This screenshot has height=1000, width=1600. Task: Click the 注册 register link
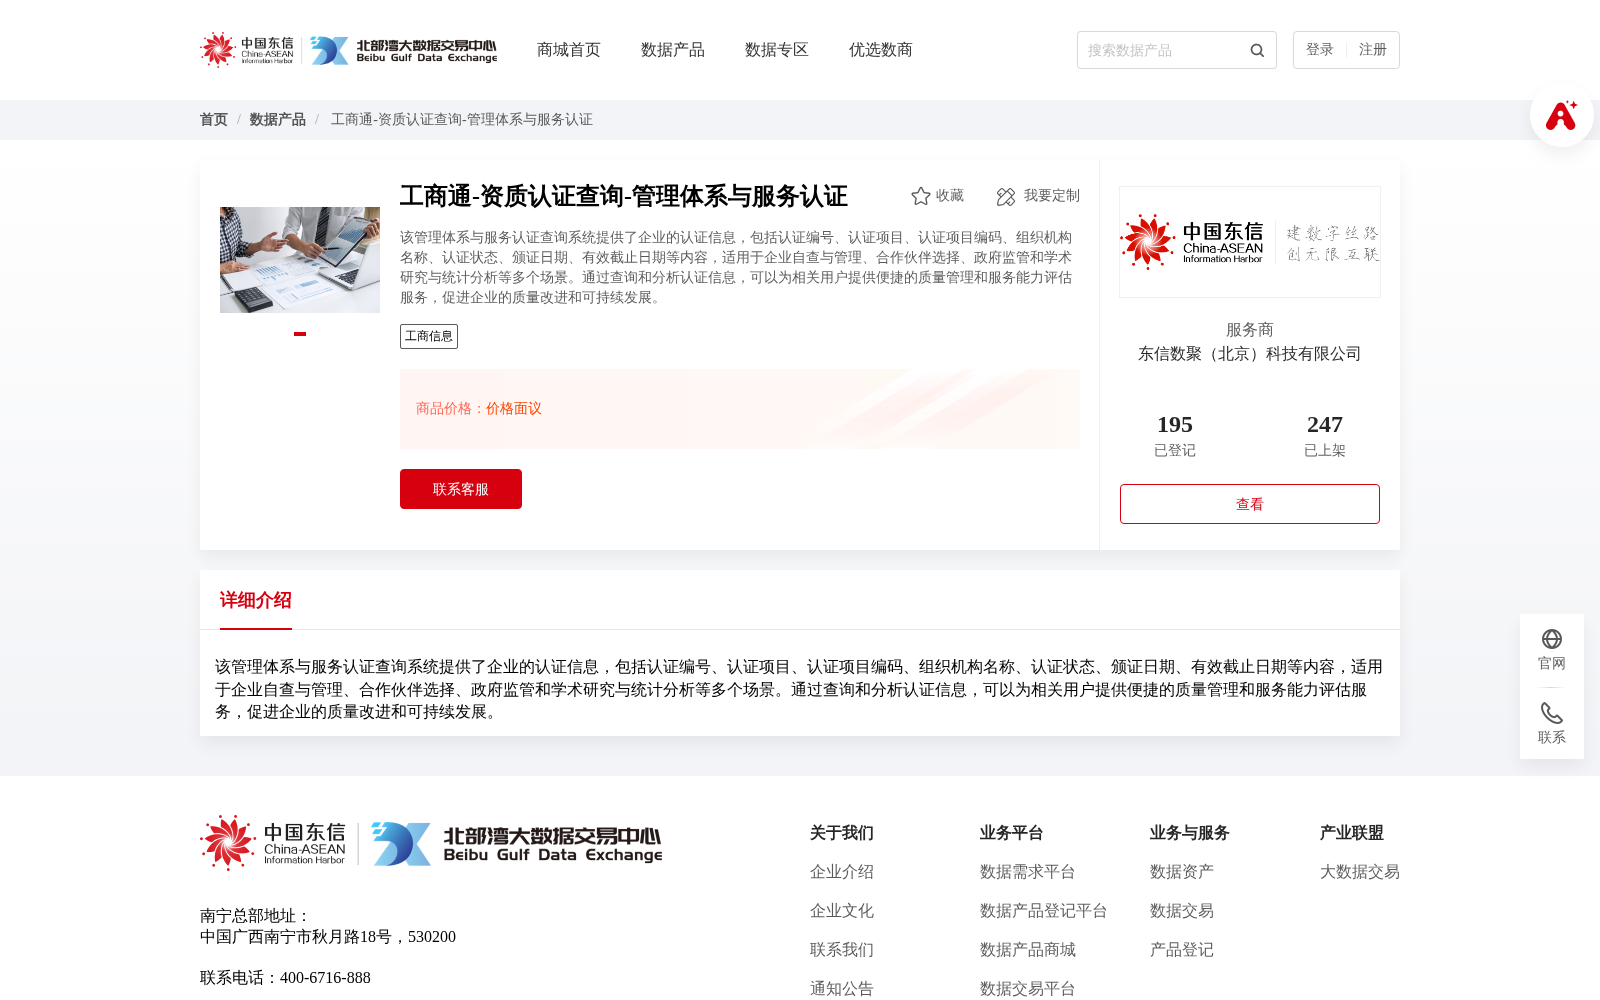(x=1373, y=50)
